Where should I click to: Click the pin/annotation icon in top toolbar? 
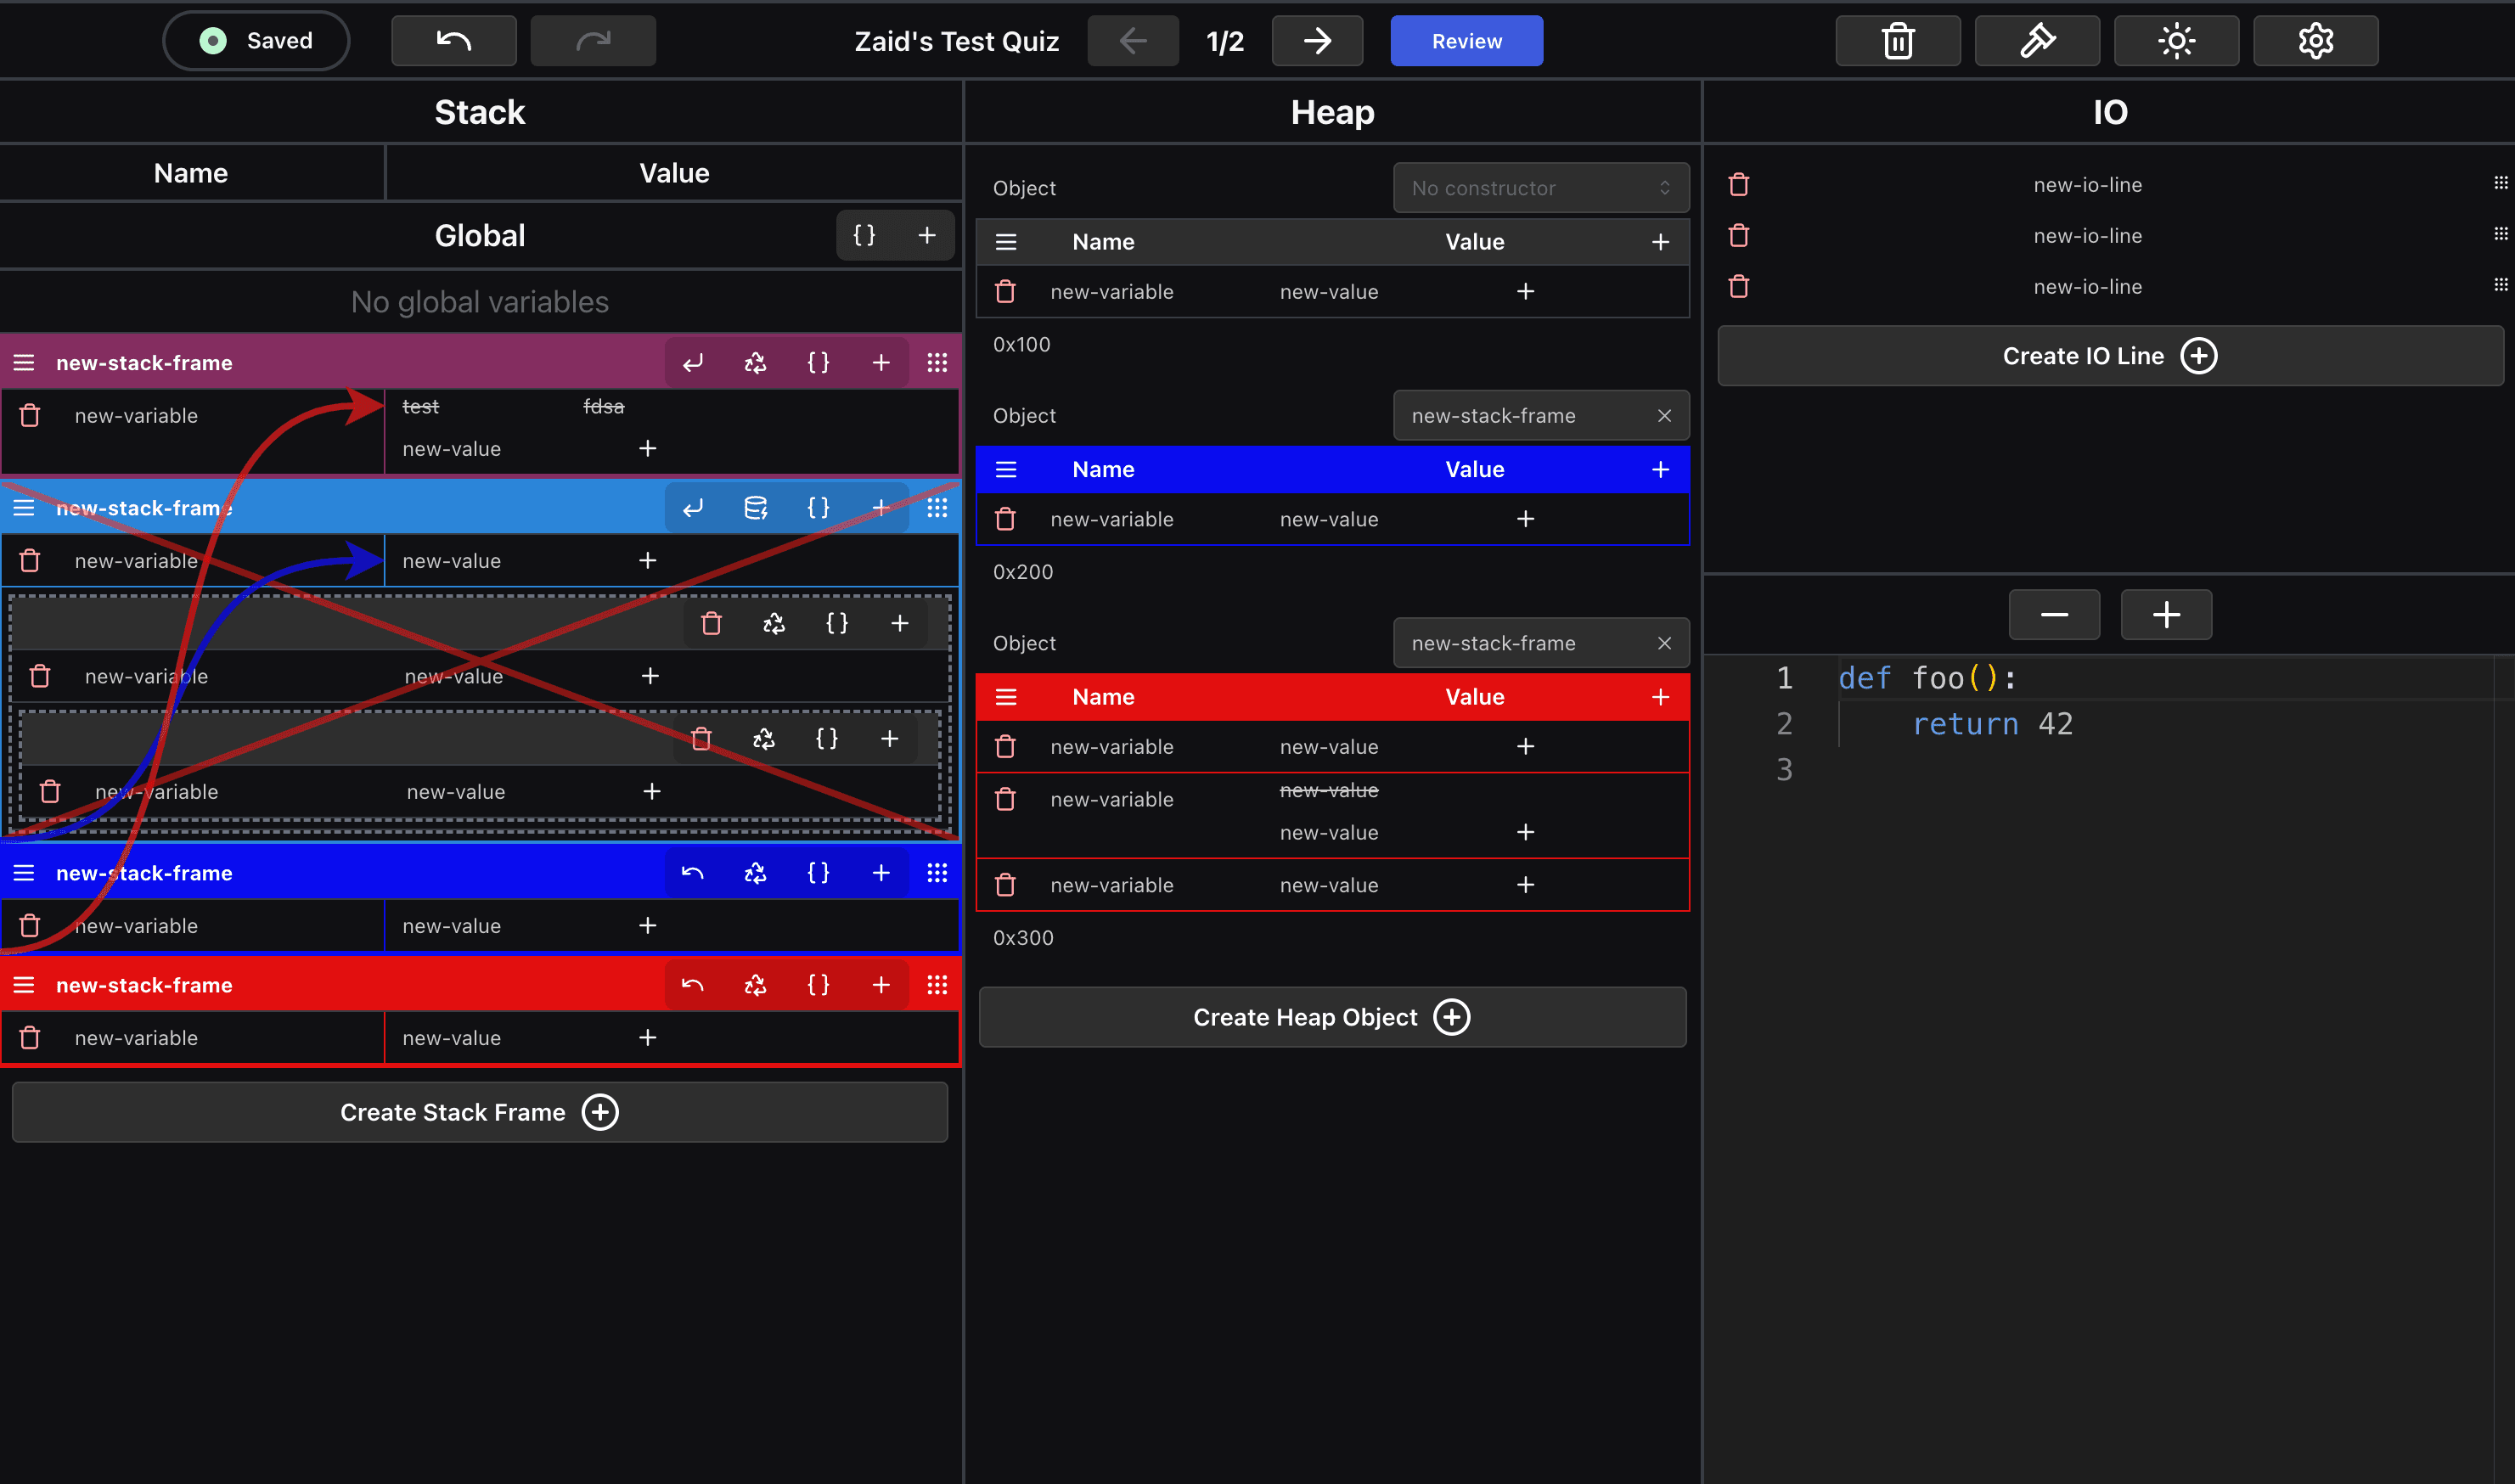pyautogui.click(x=2038, y=41)
